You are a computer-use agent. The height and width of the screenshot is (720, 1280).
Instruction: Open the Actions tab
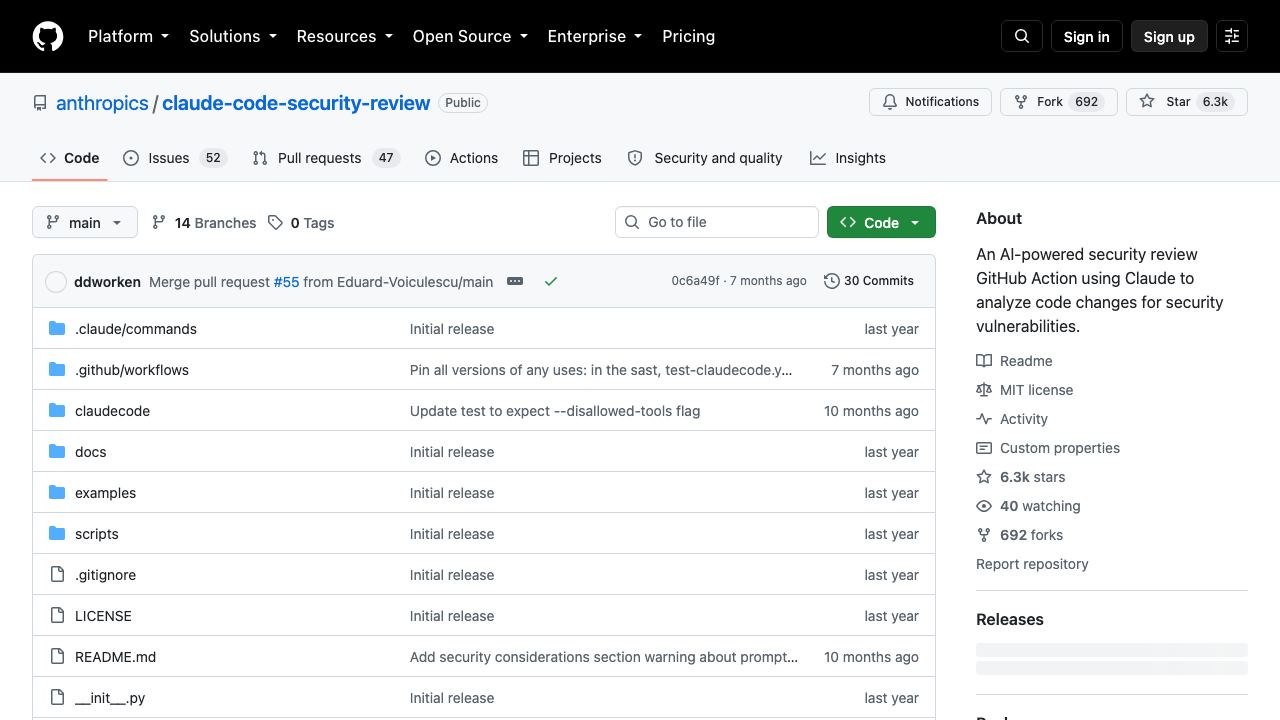tap(461, 158)
